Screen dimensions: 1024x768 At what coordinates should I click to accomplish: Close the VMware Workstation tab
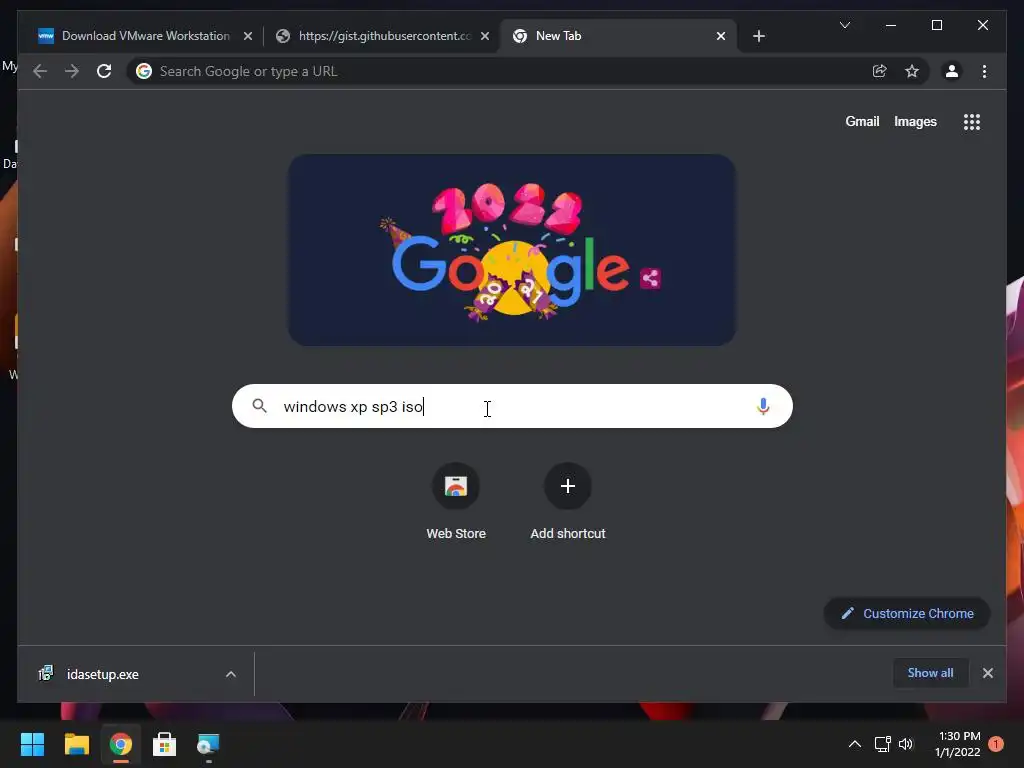[248, 36]
